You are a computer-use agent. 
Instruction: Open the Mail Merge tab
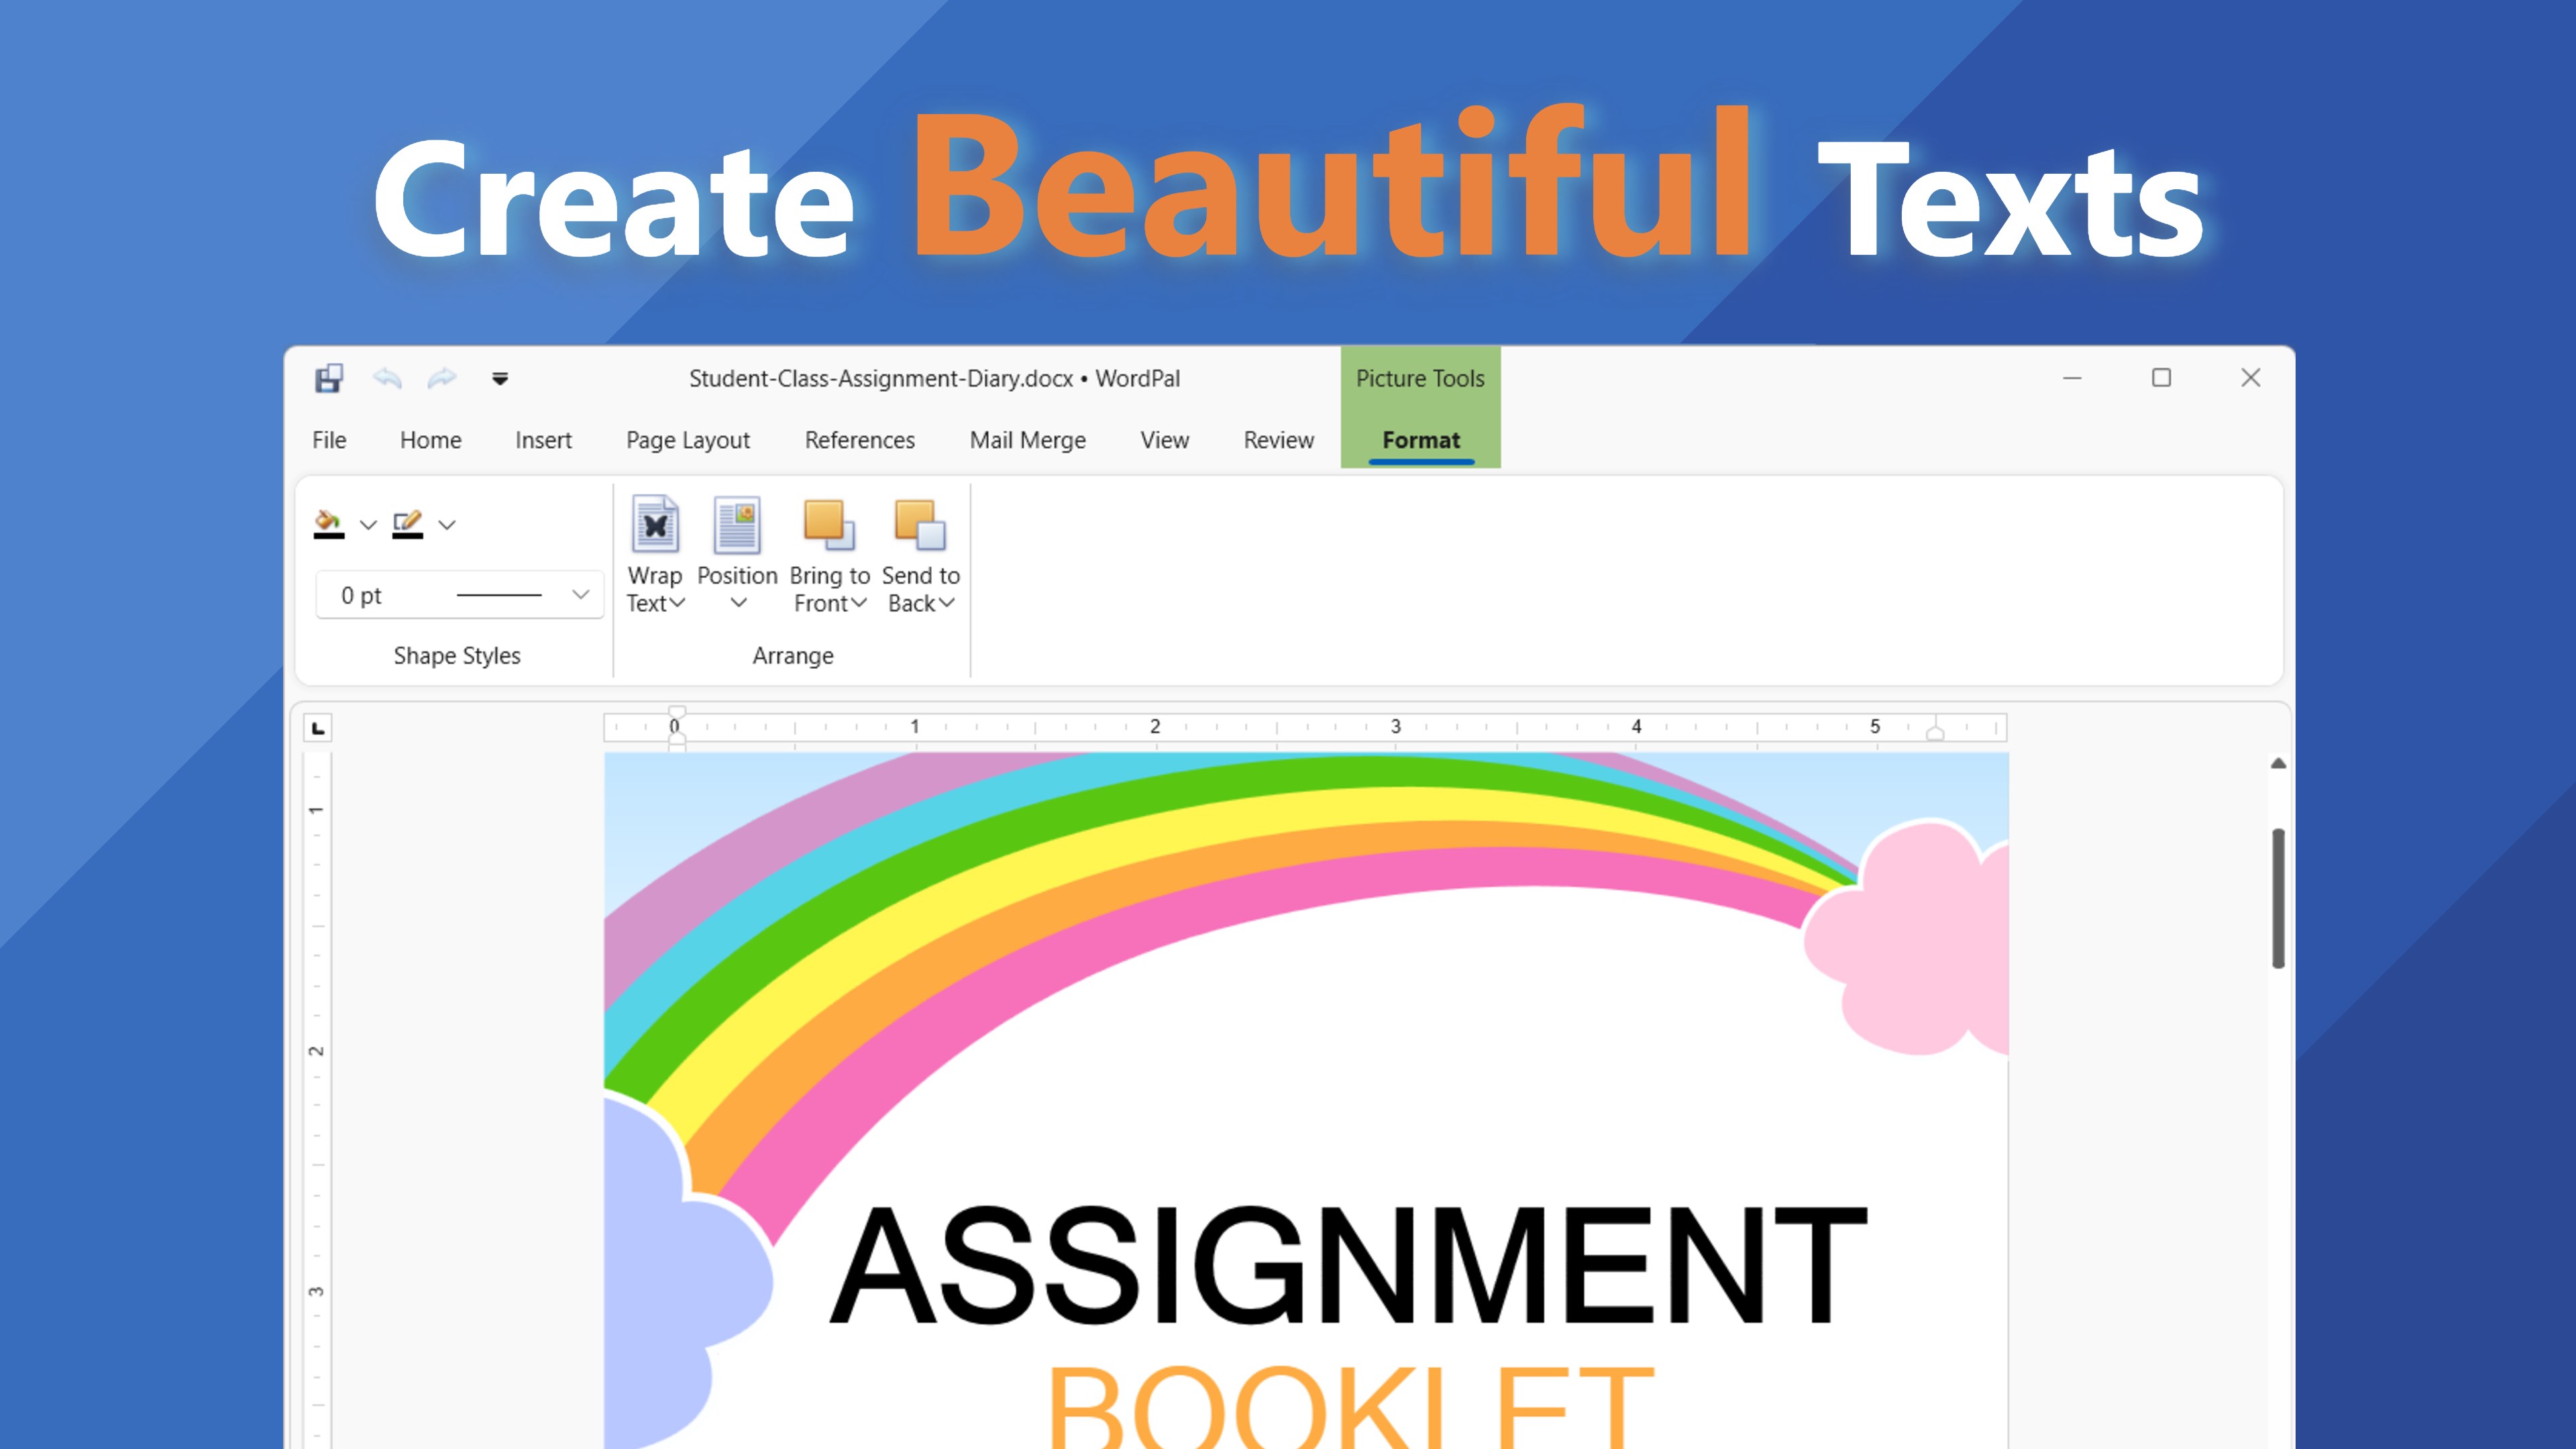coord(1027,440)
